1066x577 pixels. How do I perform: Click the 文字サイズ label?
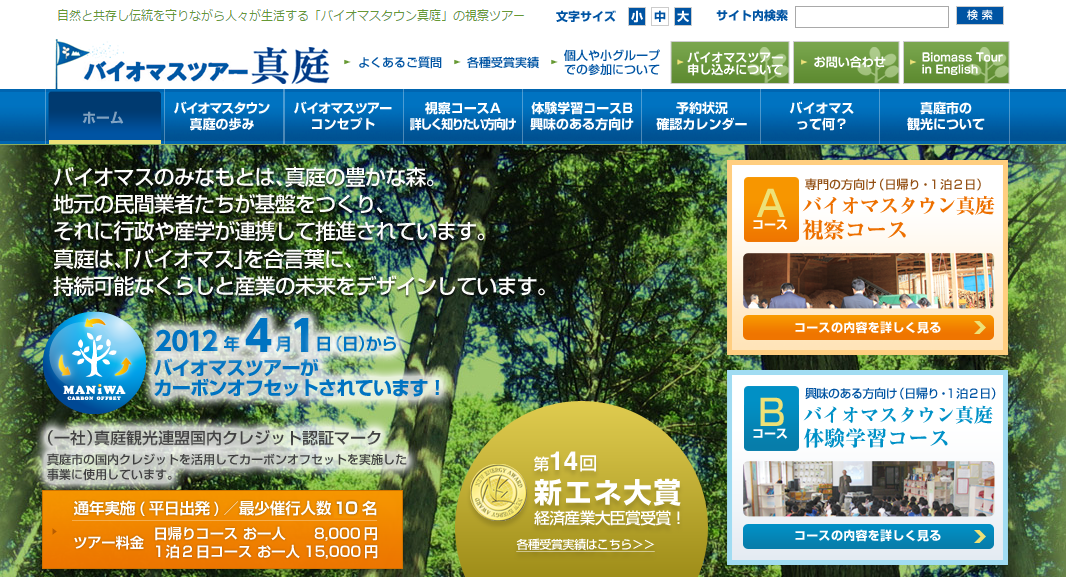pyautogui.click(x=585, y=16)
